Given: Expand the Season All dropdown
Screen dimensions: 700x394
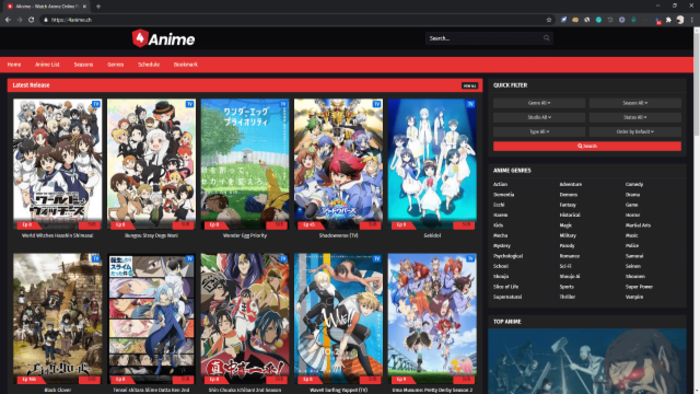Looking at the screenshot, I should point(635,103).
